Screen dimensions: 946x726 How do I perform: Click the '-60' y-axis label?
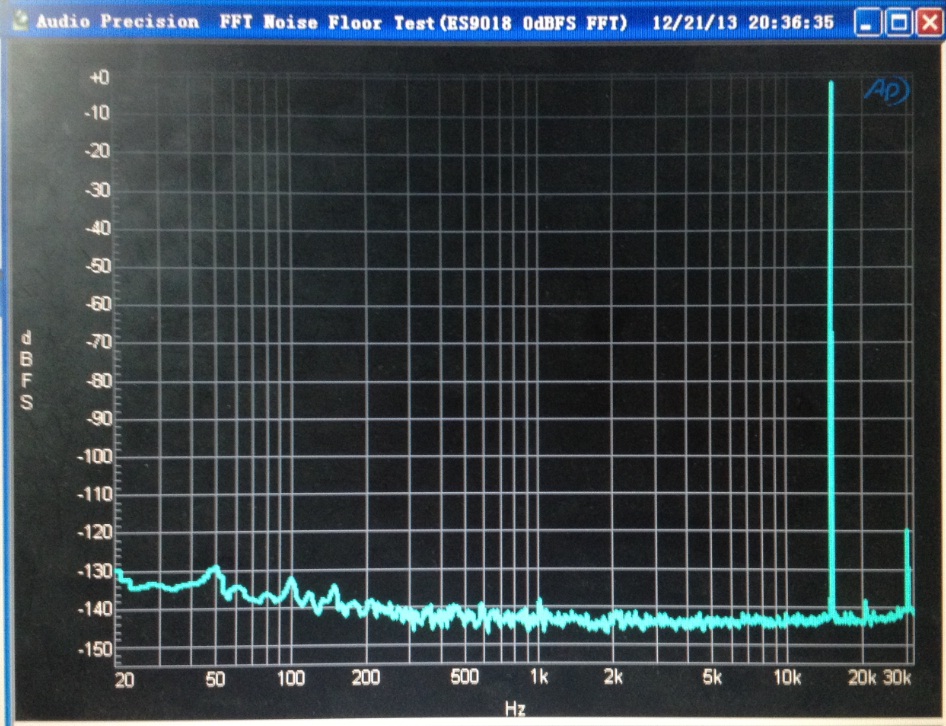pyautogui.click(x=98, y=304)
